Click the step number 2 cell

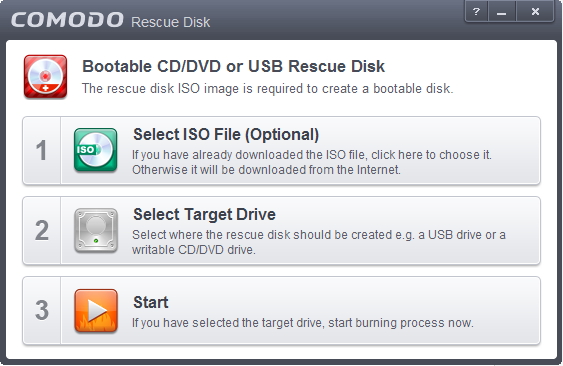click(42, 231)
